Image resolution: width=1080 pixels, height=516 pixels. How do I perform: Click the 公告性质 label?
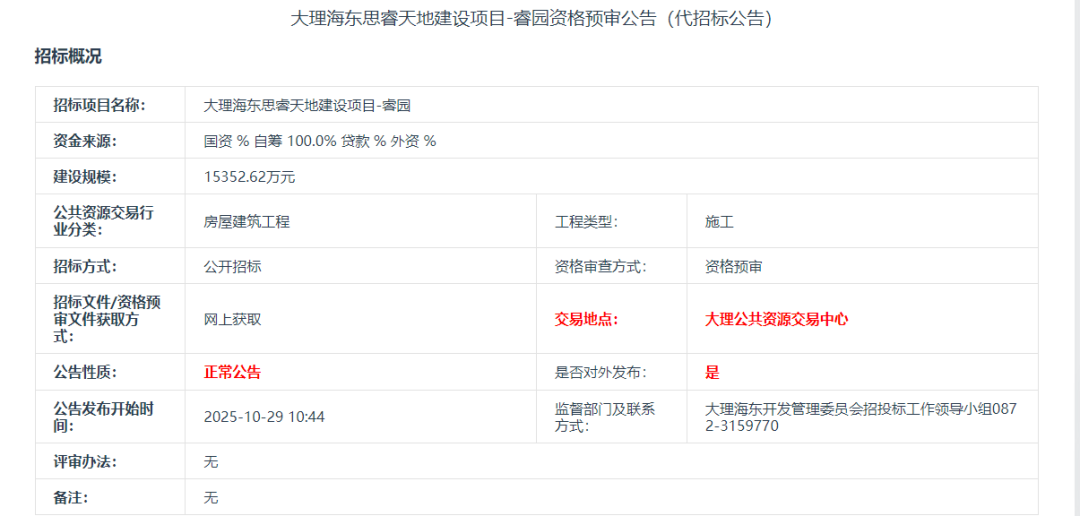85,373
